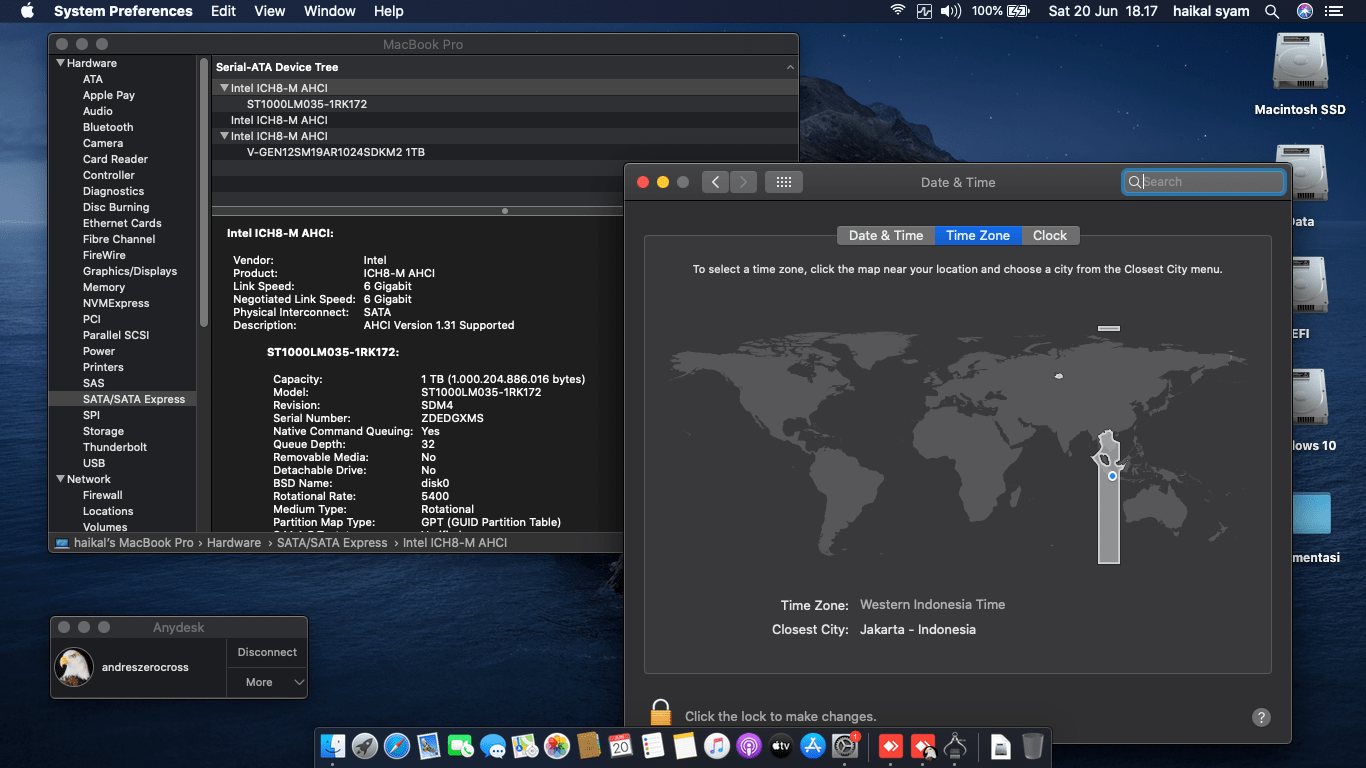Open Podcasts from the dock

[x=749, y=746]
